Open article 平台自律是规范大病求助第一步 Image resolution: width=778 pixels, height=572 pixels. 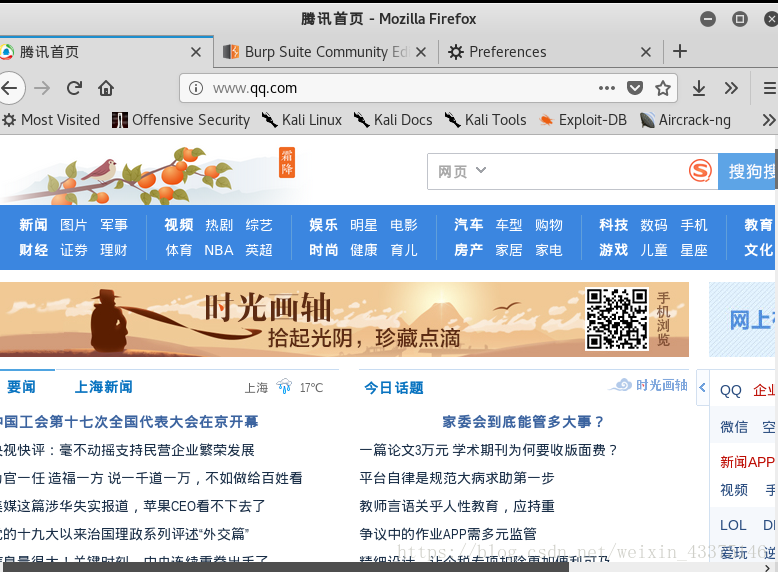click(456, 478)
